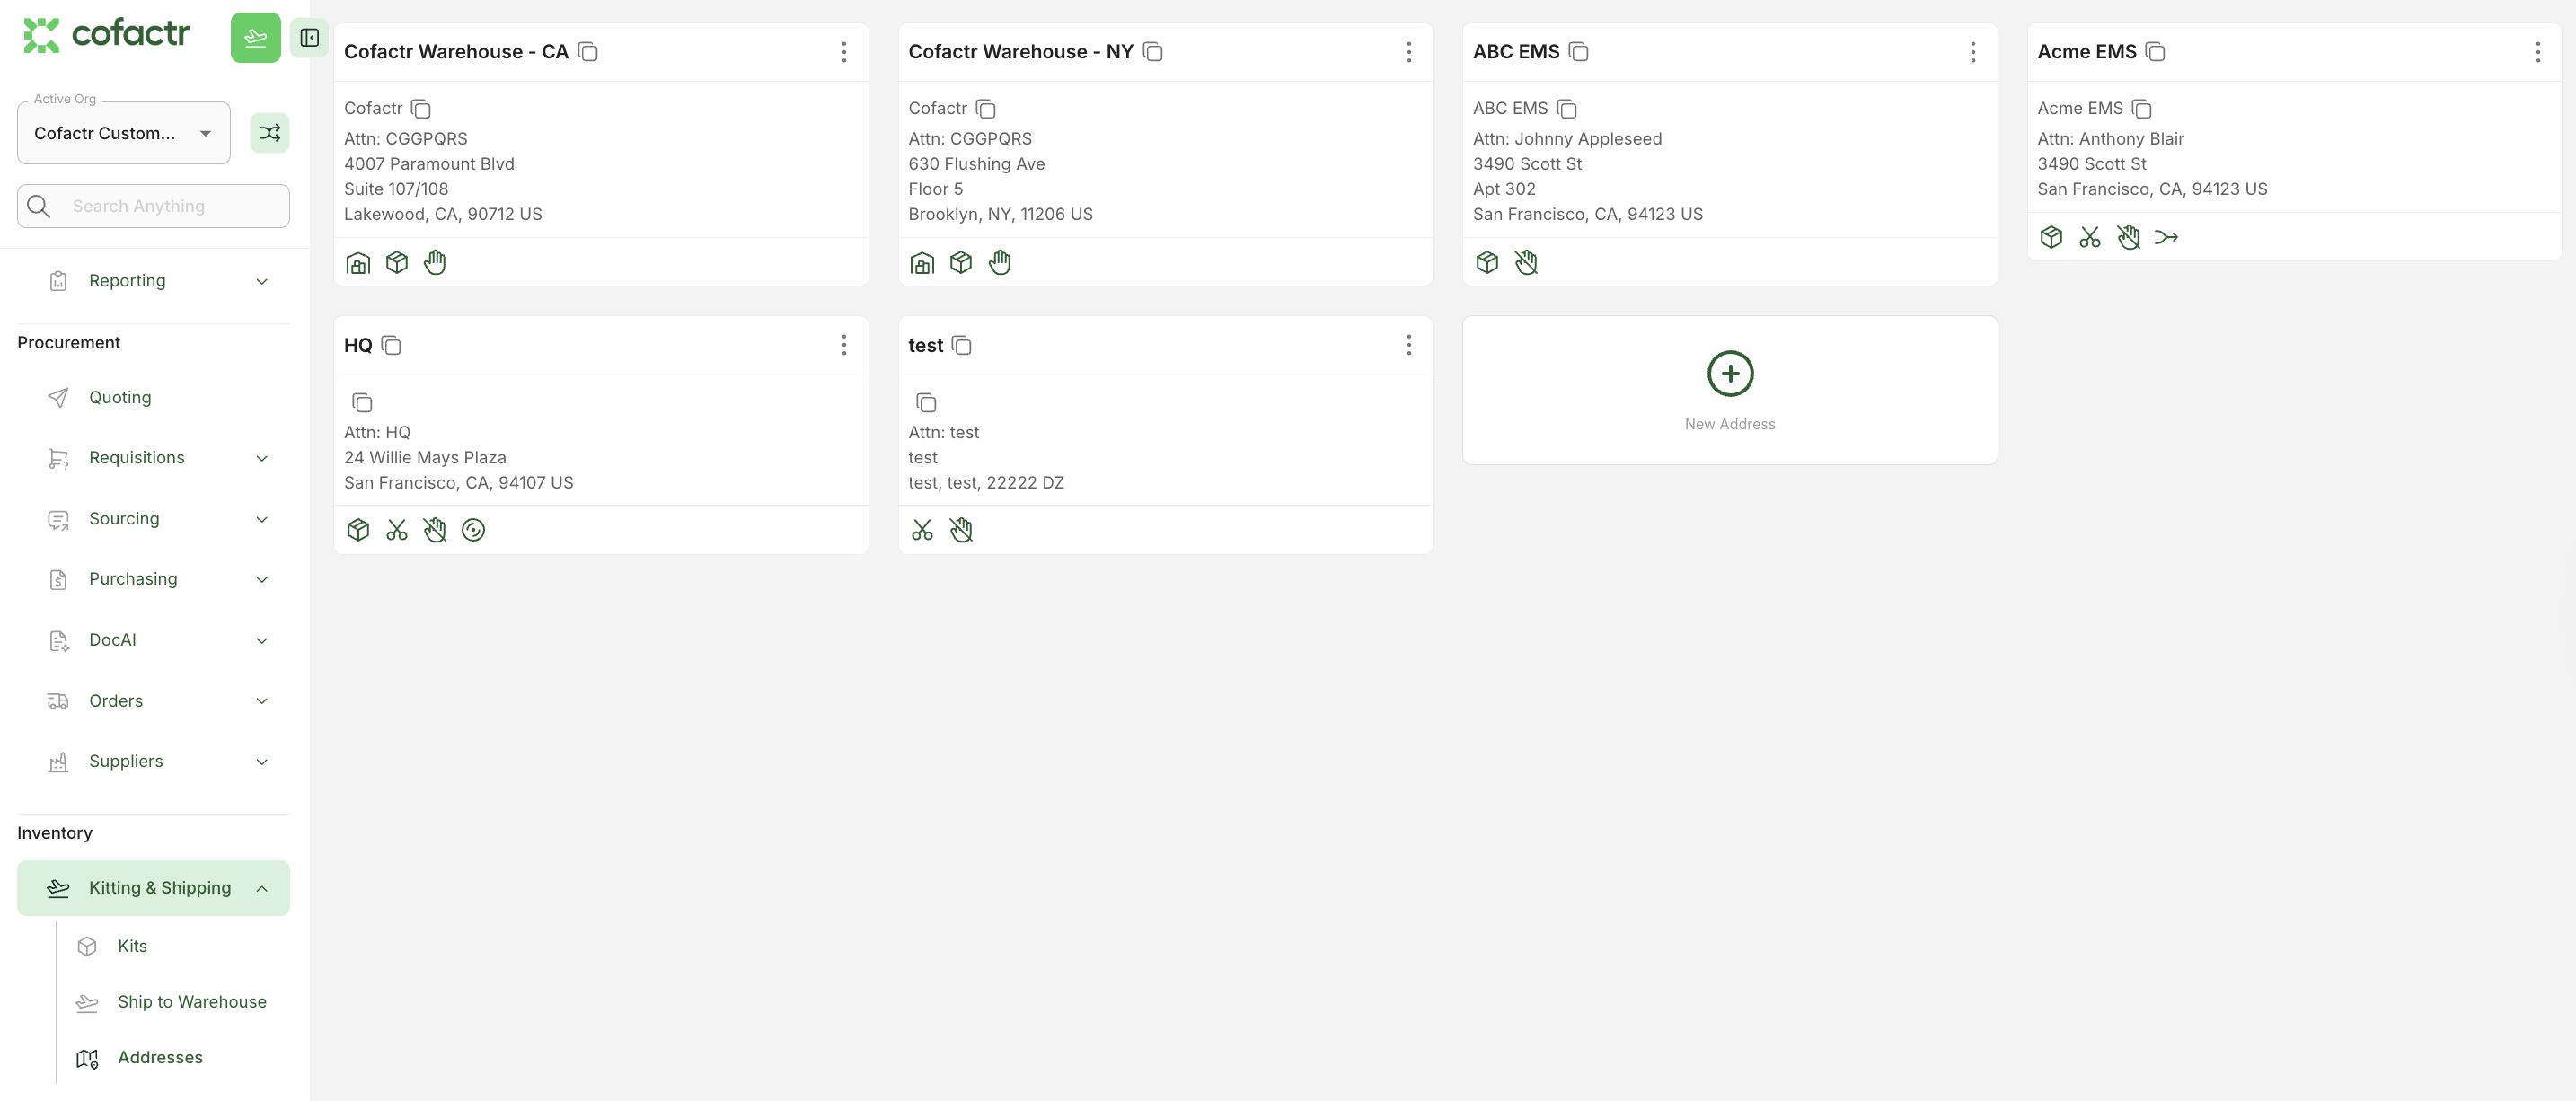
Task: Go to Kits in the sidebar
Action: pos(132,946)
